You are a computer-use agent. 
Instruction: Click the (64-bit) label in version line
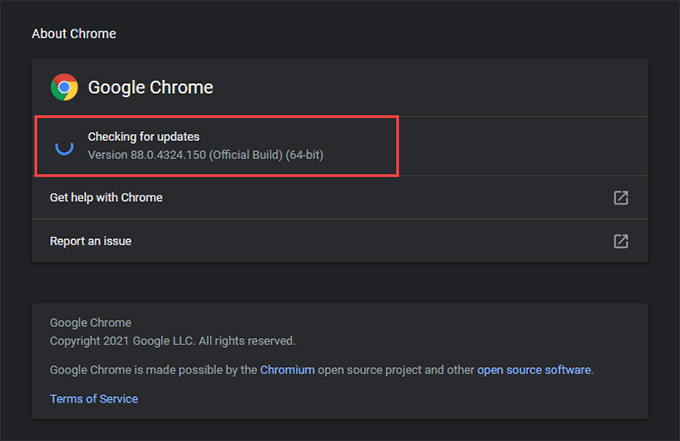[303, 155]
